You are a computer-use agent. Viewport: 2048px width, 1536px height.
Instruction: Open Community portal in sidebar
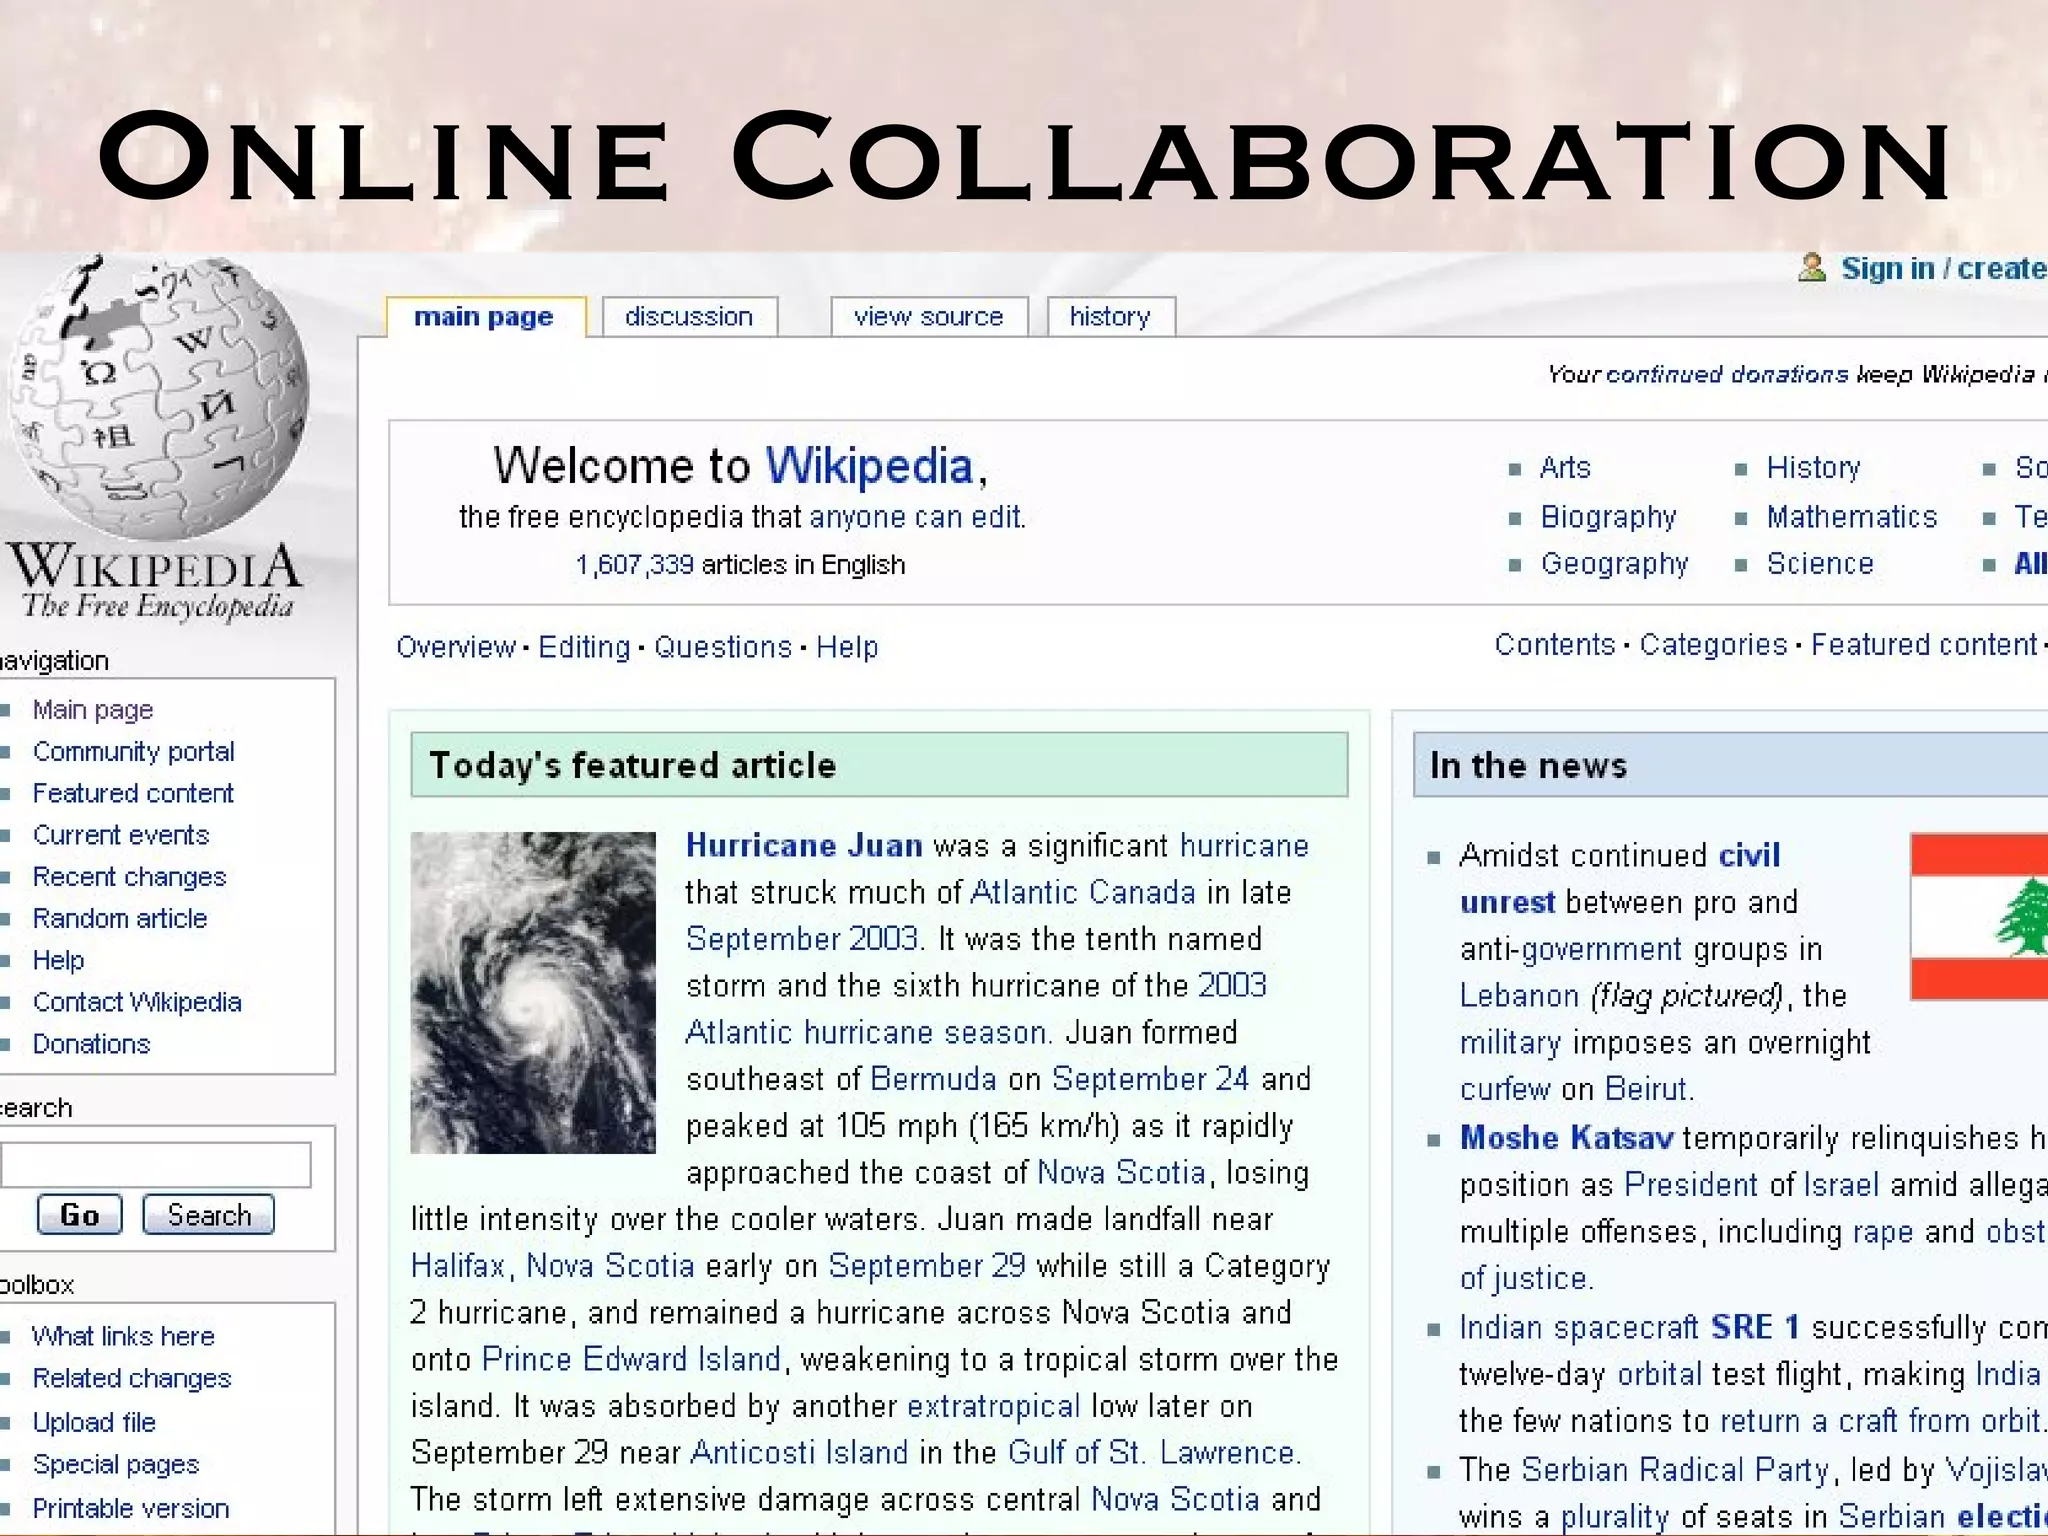point(134,752)
